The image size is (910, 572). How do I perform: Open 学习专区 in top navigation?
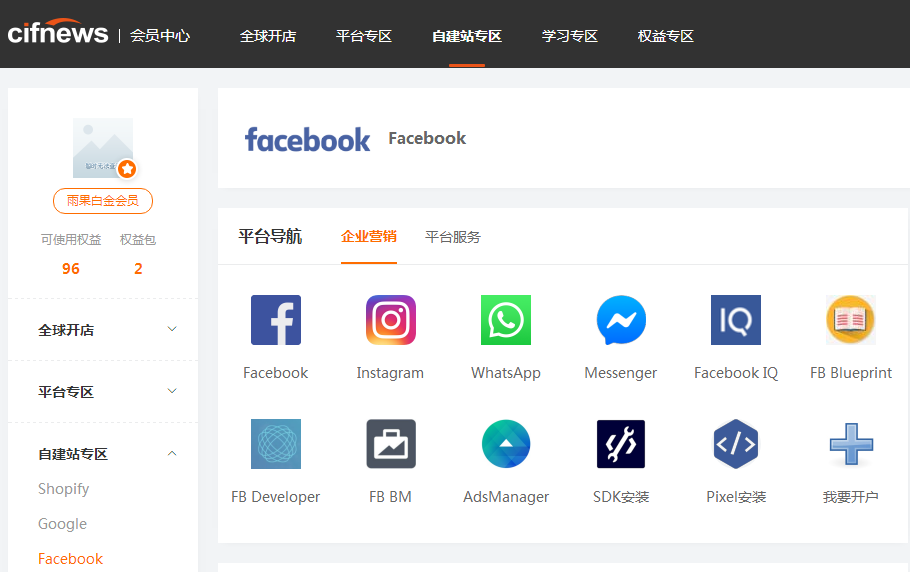pyautogui.click(x=569, y=36)
